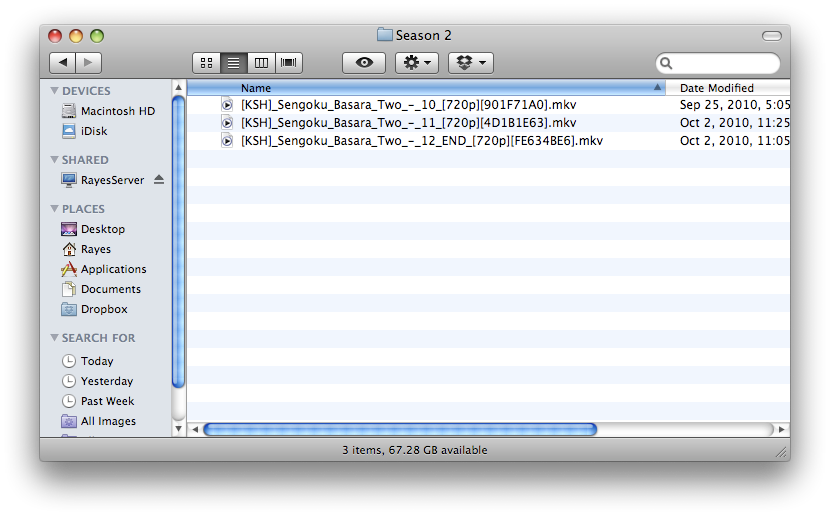The image size is (830, 516).
Task: Click the episode 11 video file icon
Action: (x=227, y=123)
